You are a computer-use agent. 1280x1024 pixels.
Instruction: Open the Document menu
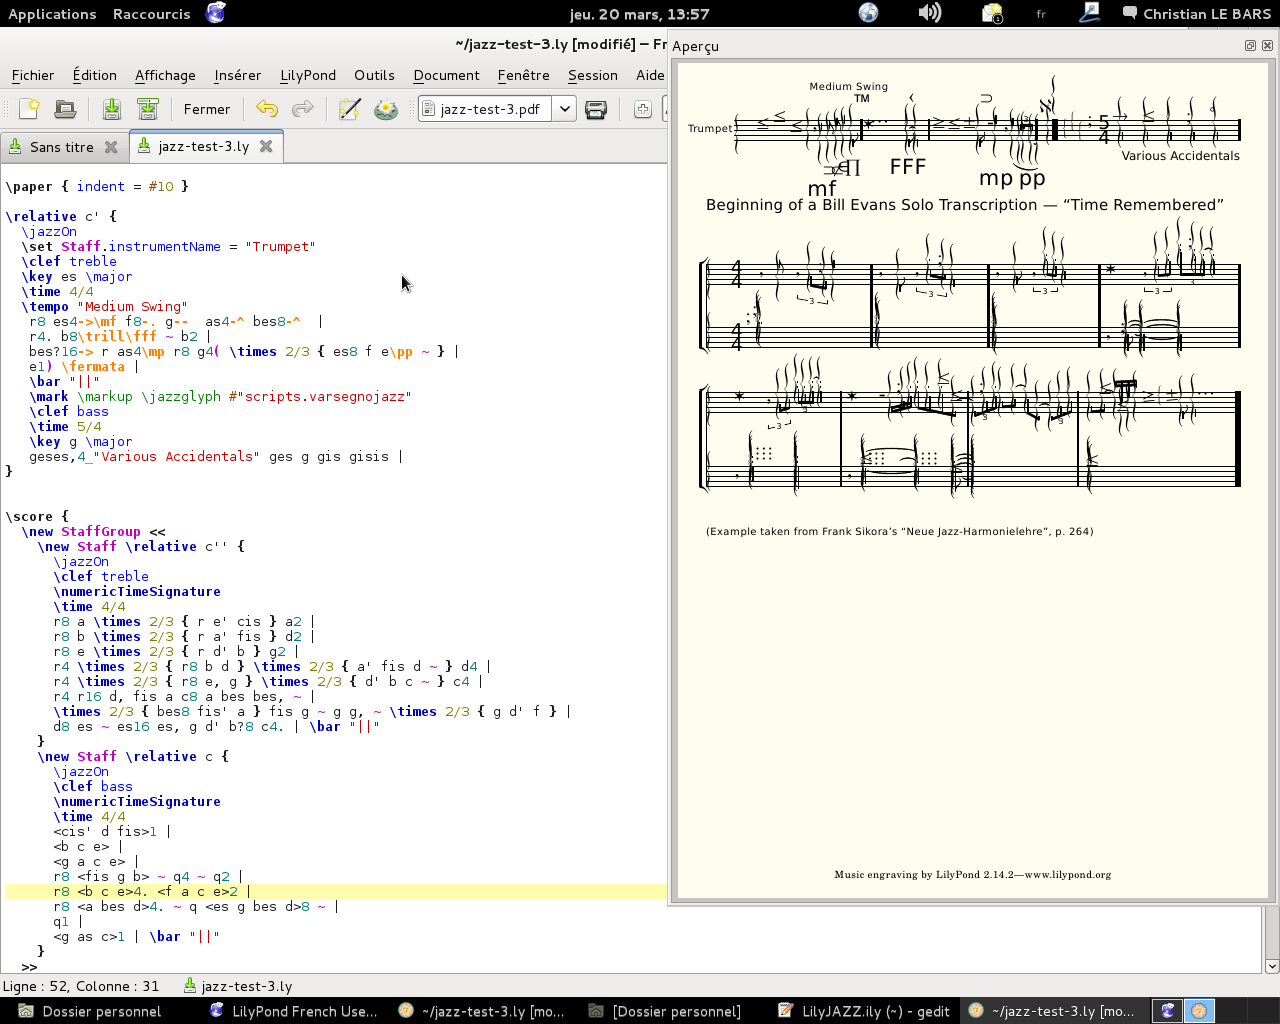tap(446, 75)
